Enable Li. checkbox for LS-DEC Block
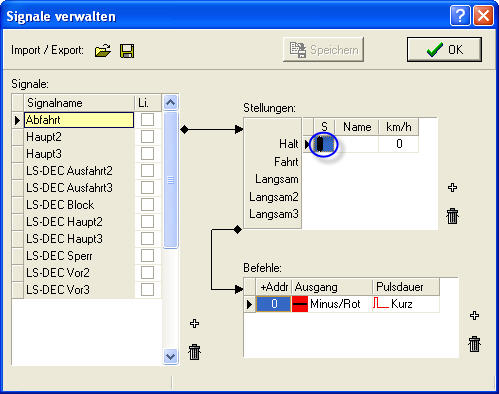 147,204
